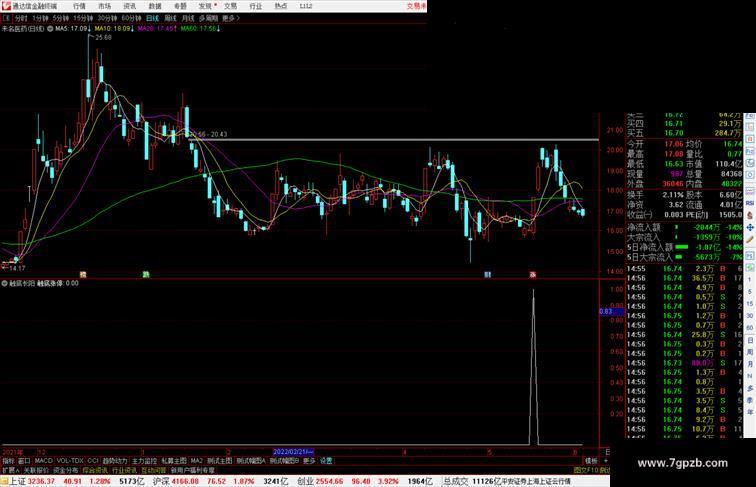Expand the 更多 period options at top
This screenshot has height=487, width=756.
tap(231, 18)
